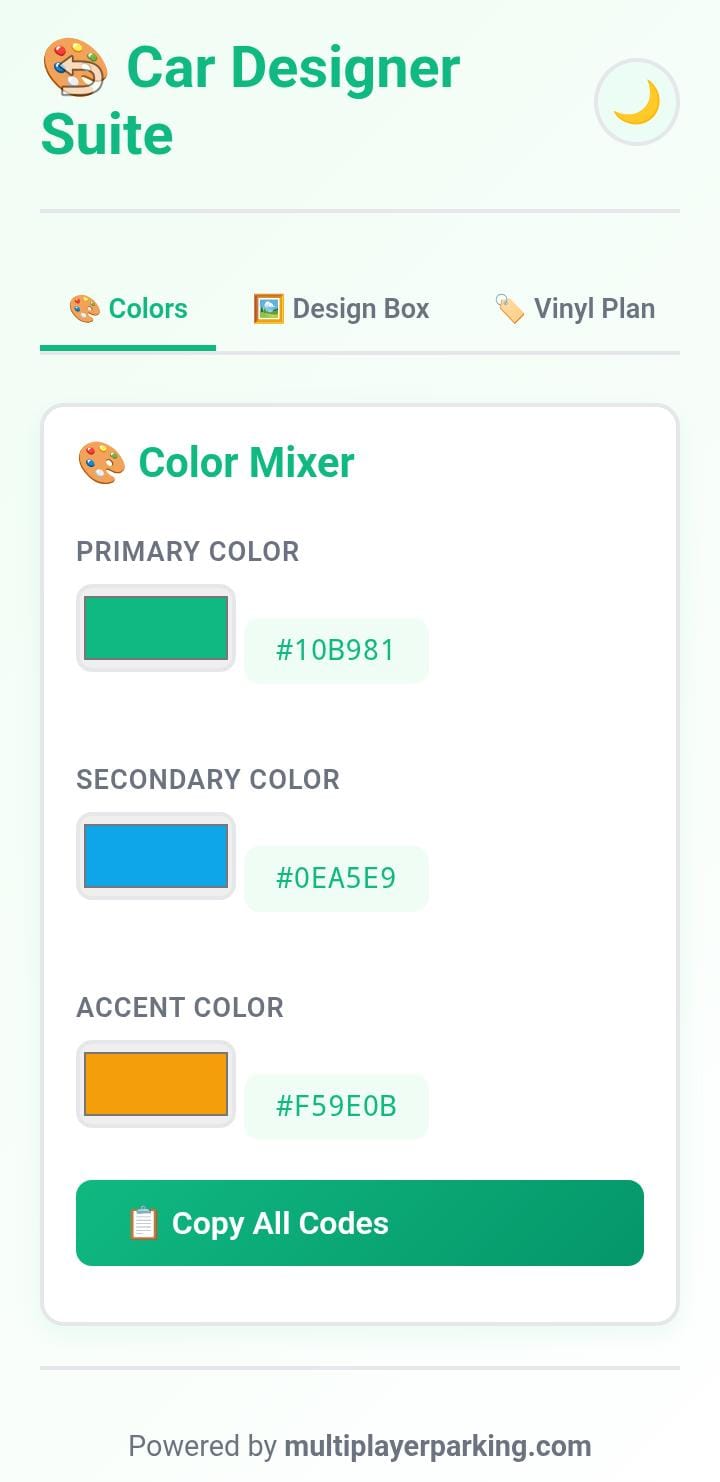The image size is (720, 1482).
Task: Open the green primary color picker
Action: click(156, 628)
